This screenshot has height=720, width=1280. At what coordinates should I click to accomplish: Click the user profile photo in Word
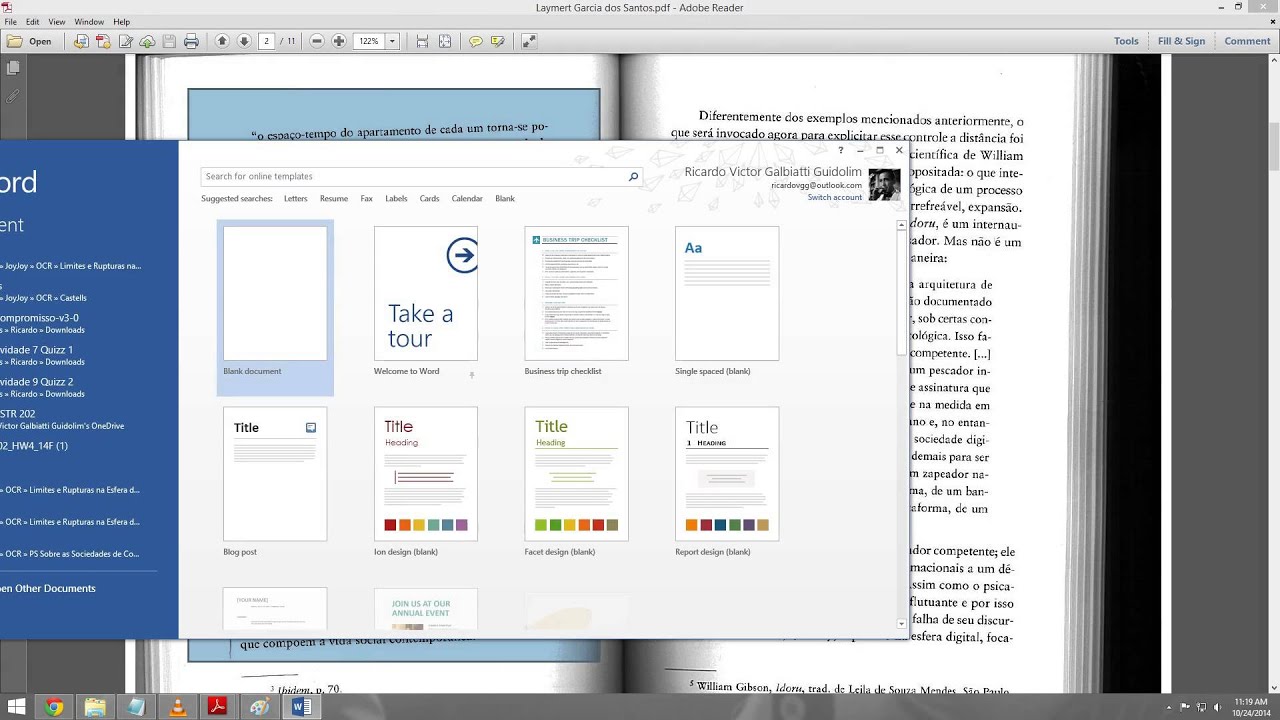[x=884, y=184]
